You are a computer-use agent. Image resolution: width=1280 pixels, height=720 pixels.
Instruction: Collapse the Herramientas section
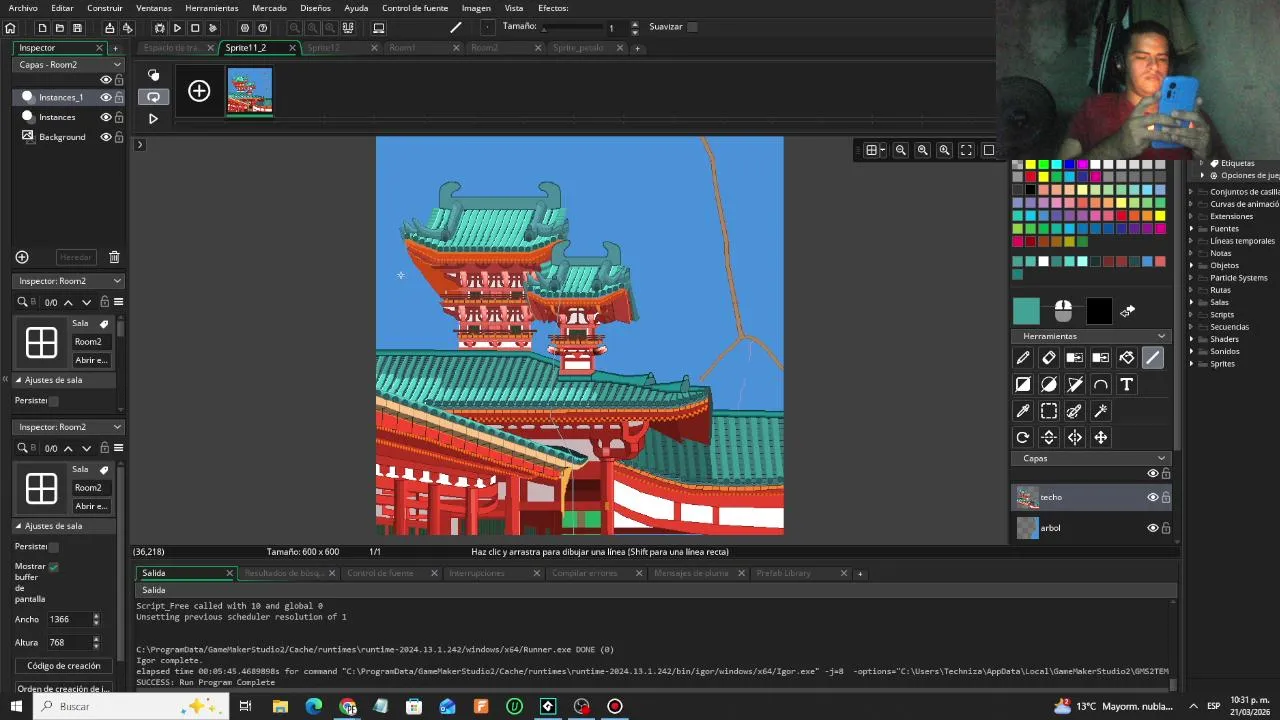(x=1161, y=336)
